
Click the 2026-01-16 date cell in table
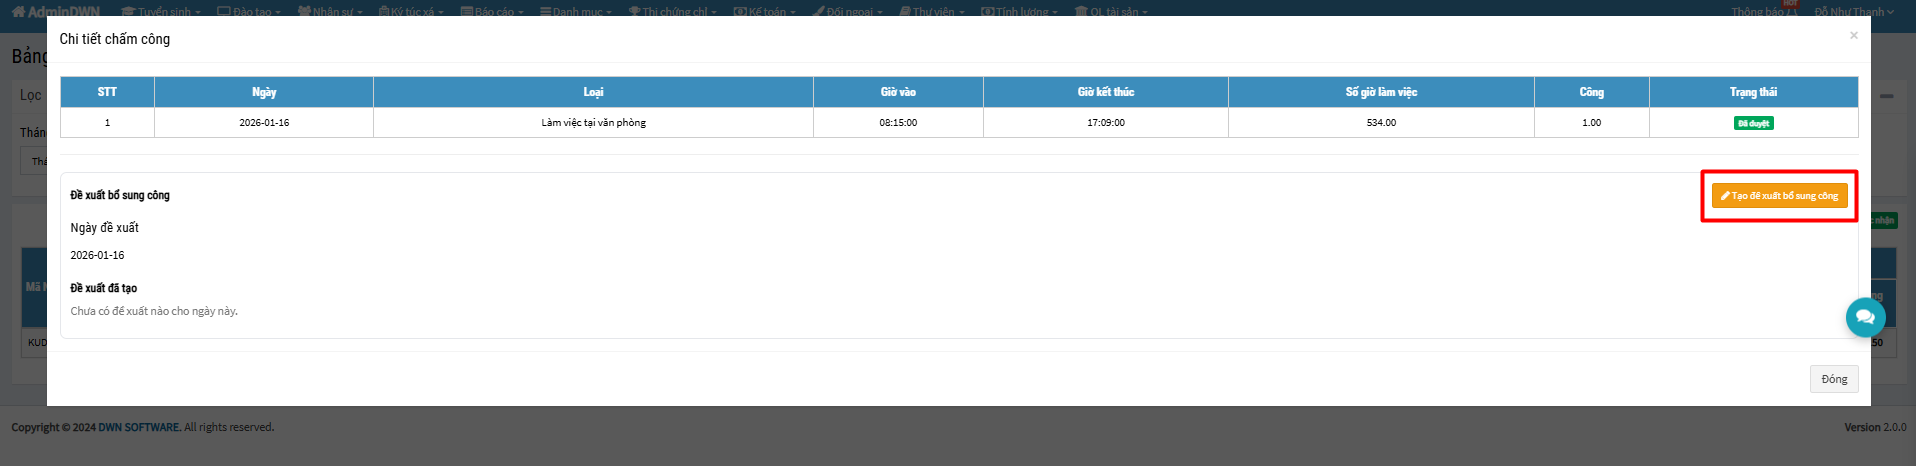pyautogui.click(x=264, y=123)
